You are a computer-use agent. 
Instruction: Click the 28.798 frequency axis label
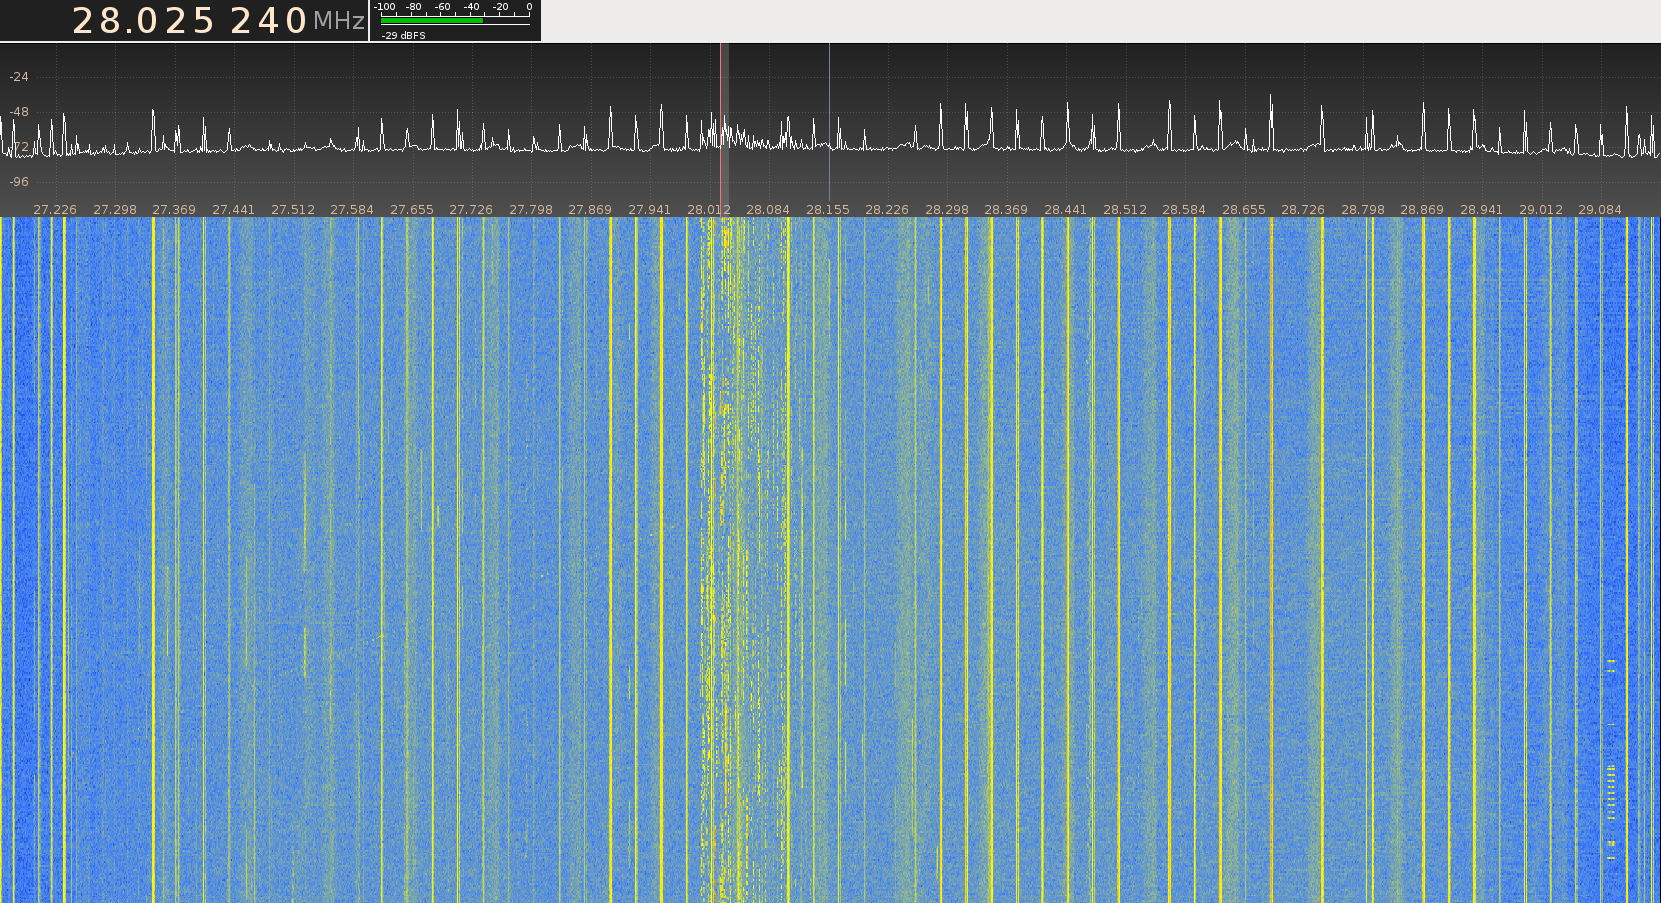[x=1363, y=210]
